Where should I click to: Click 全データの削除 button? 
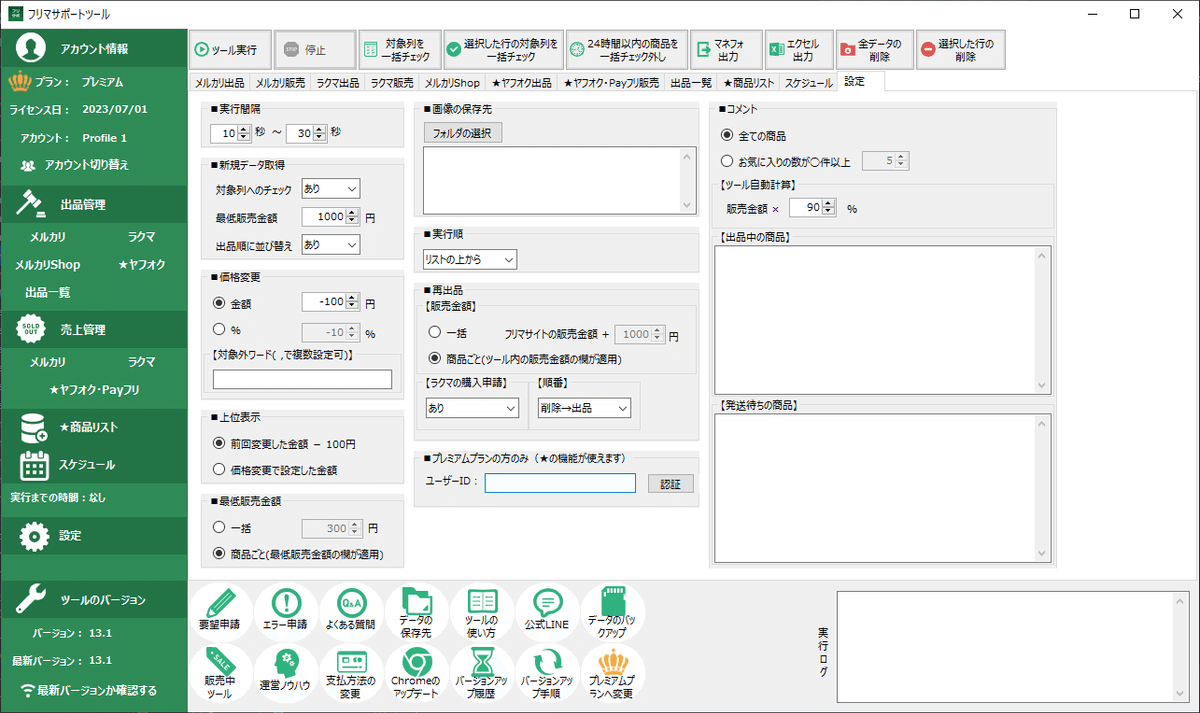click(875, 49)
